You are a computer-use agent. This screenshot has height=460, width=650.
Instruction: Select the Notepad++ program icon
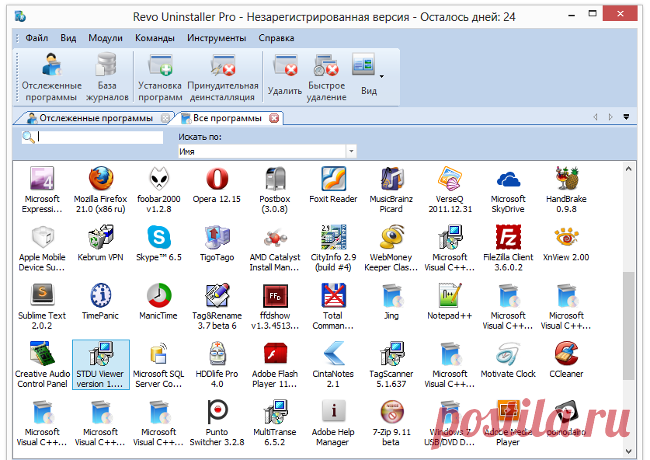click(451, 296)
